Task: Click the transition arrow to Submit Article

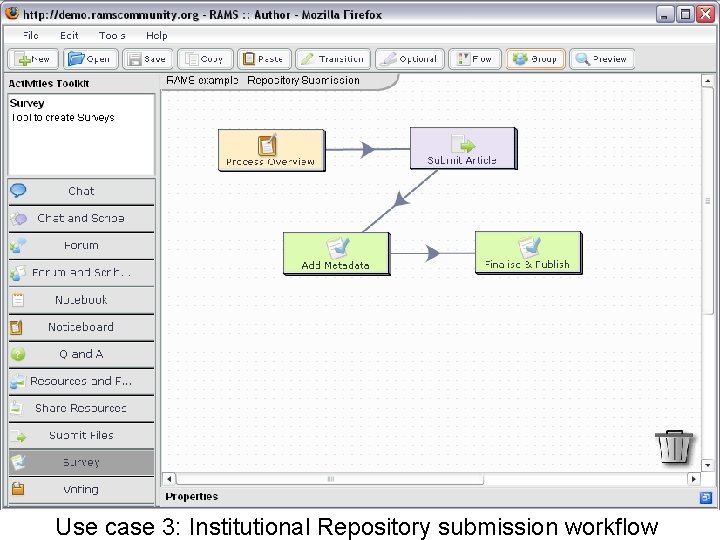Action: tap(367, 149)
